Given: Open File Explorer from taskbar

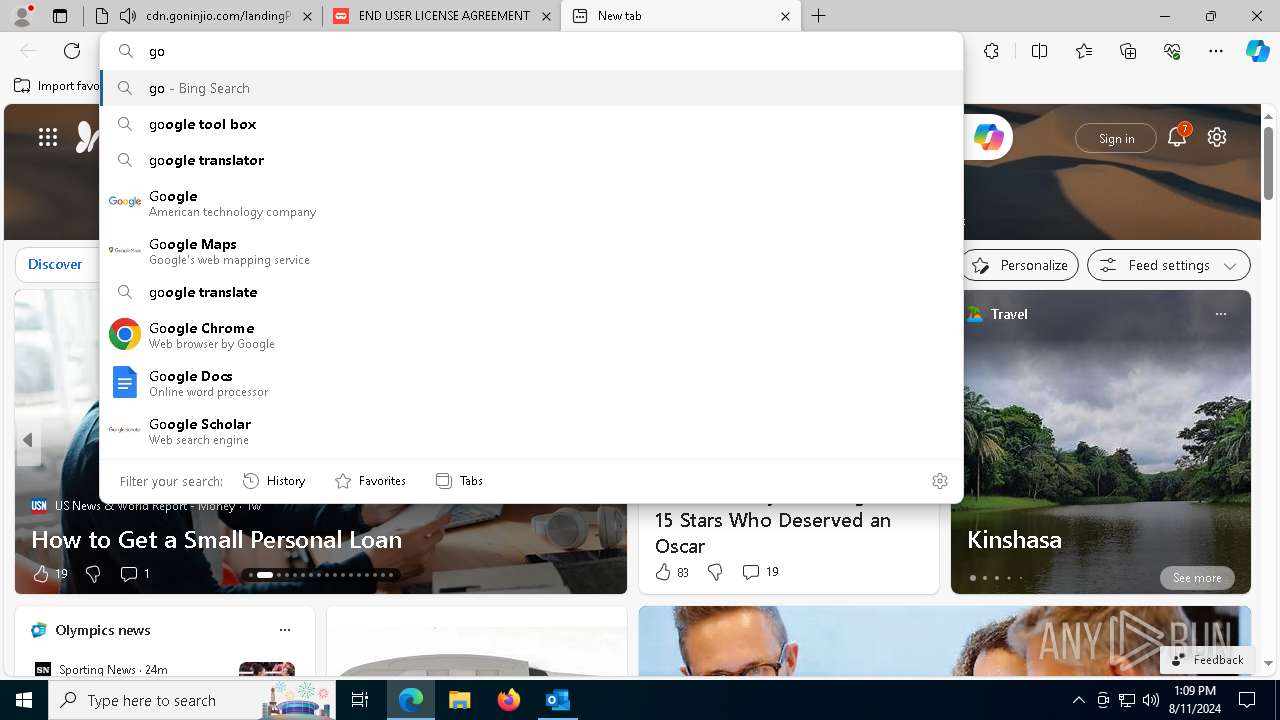Looking at the screenshot, I should [x=459, y=700].
